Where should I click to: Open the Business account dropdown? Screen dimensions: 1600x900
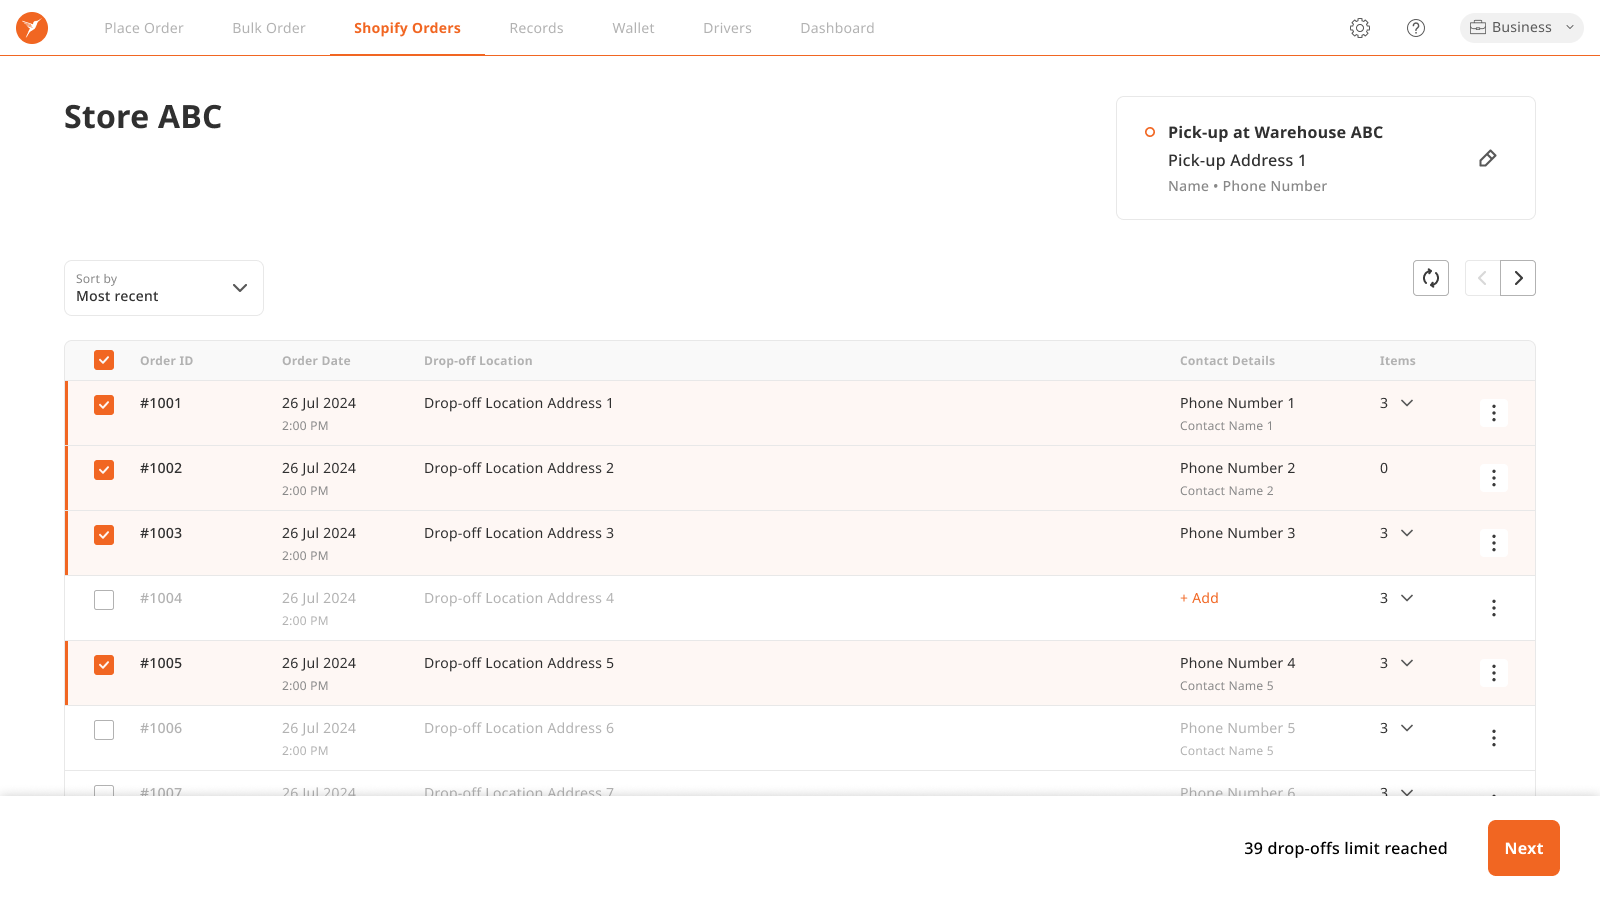pos(1521,27)
